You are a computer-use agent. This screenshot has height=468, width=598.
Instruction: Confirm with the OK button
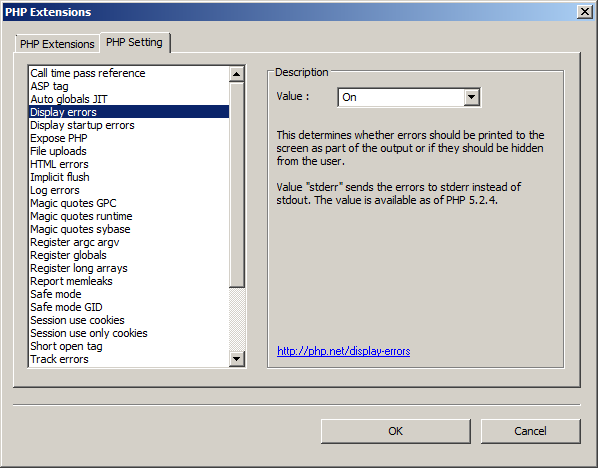pos(395,431)
